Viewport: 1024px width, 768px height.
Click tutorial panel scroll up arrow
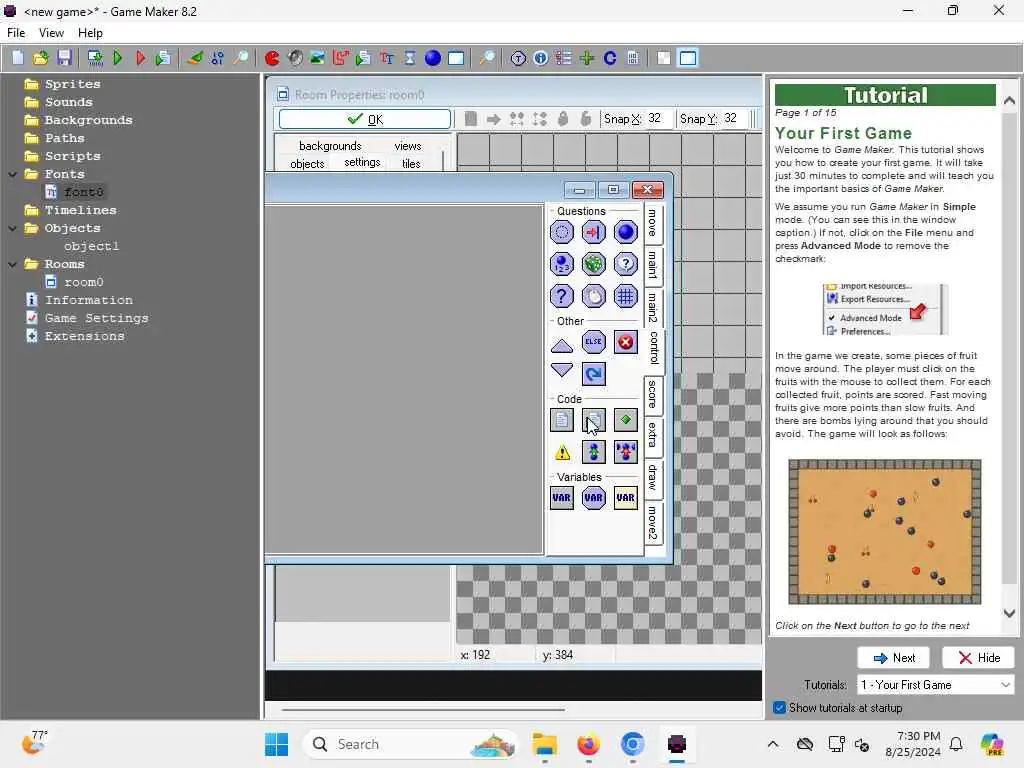click(x=1009, y=100)
